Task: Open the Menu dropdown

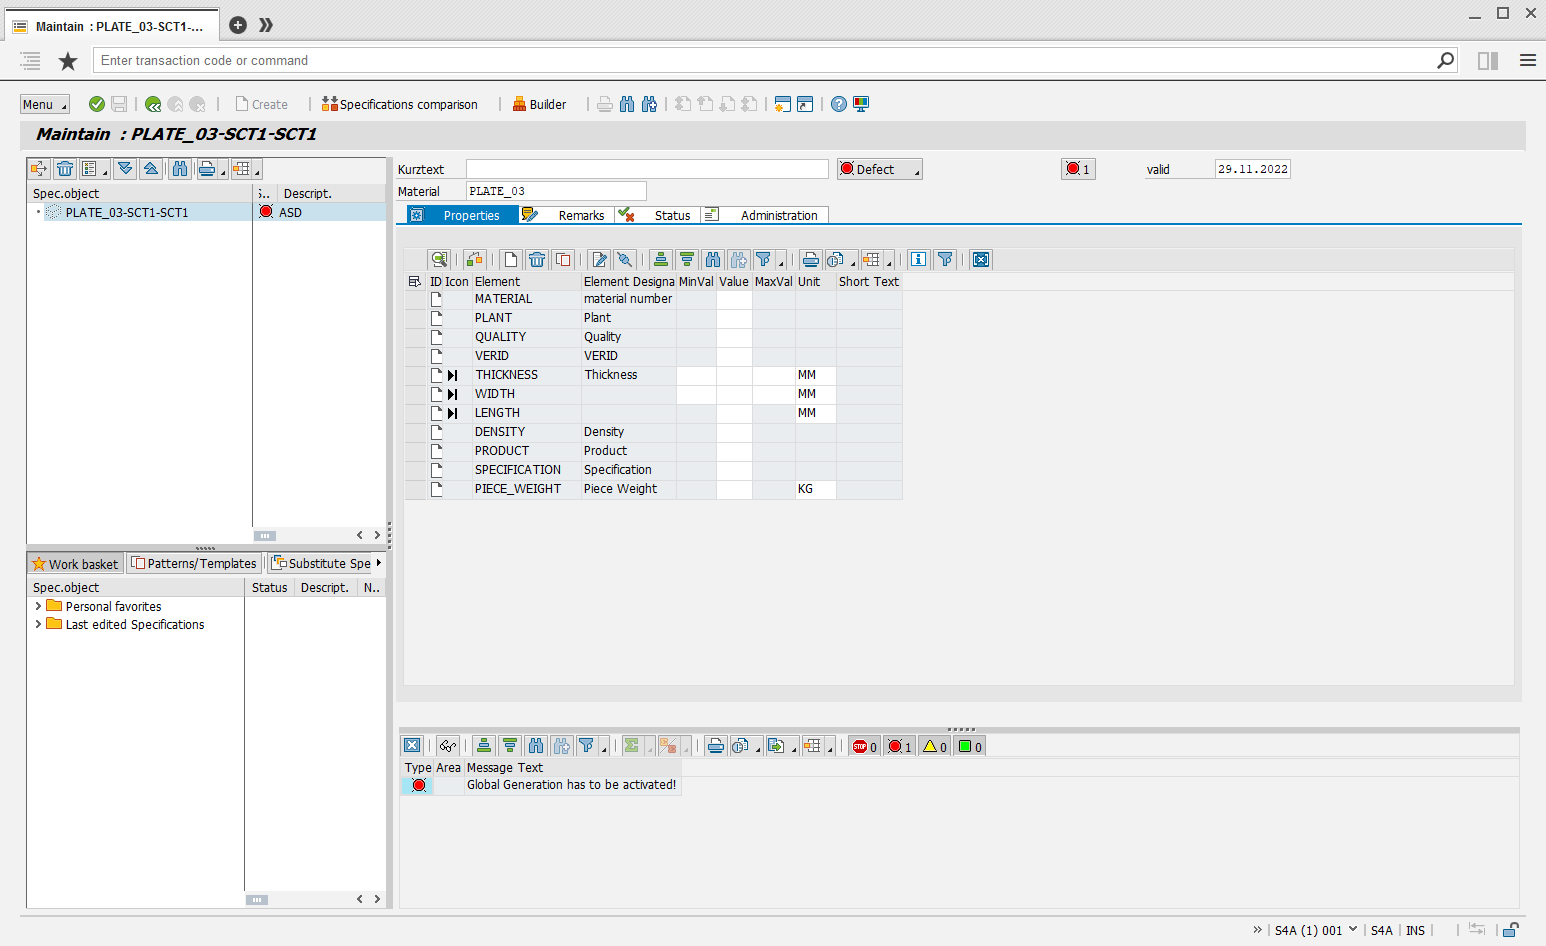Action: [45, 104]
